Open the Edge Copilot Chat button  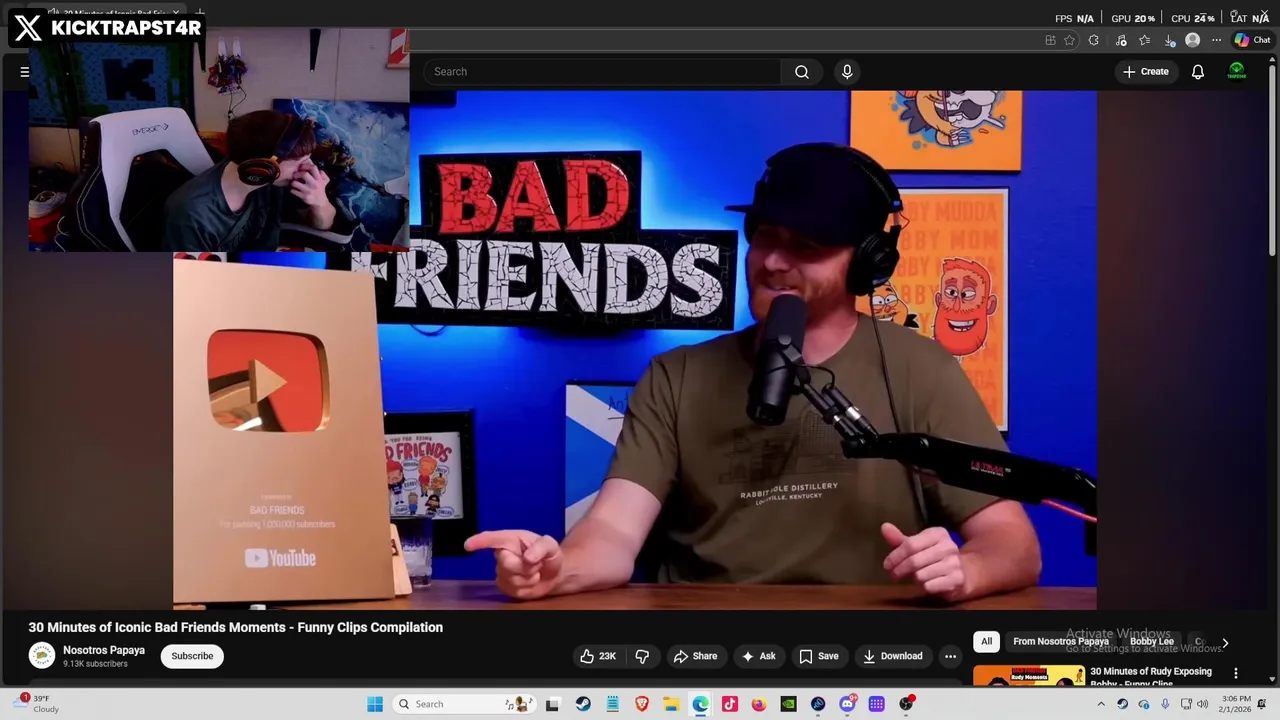[x=1252, y=40]
